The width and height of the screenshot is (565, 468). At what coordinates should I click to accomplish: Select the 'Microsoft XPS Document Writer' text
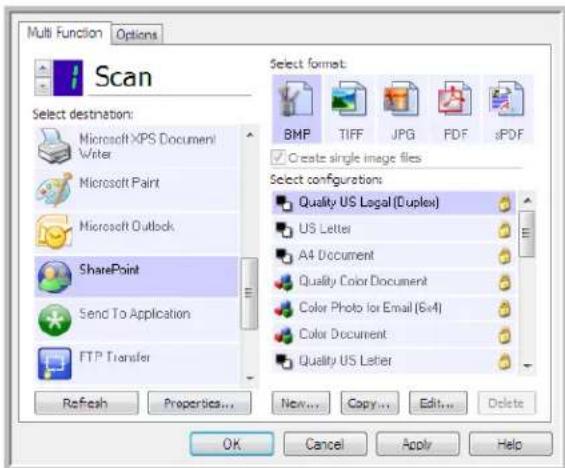click(147, 146)
